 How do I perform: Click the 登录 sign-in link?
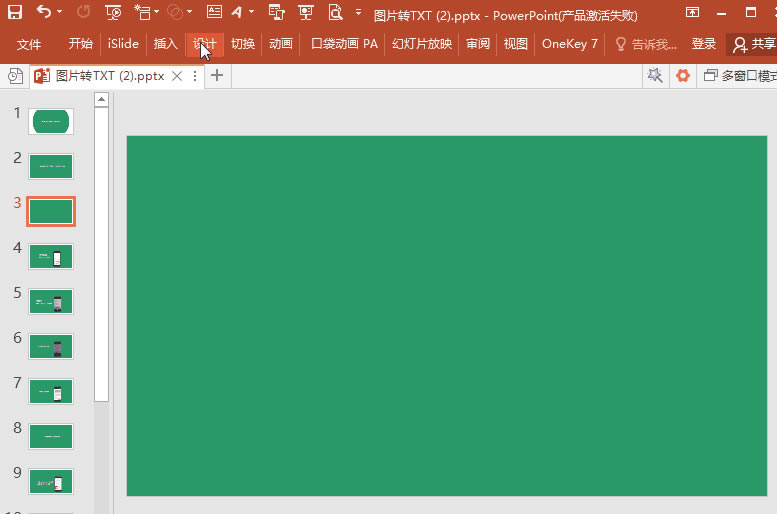[704, 44]
